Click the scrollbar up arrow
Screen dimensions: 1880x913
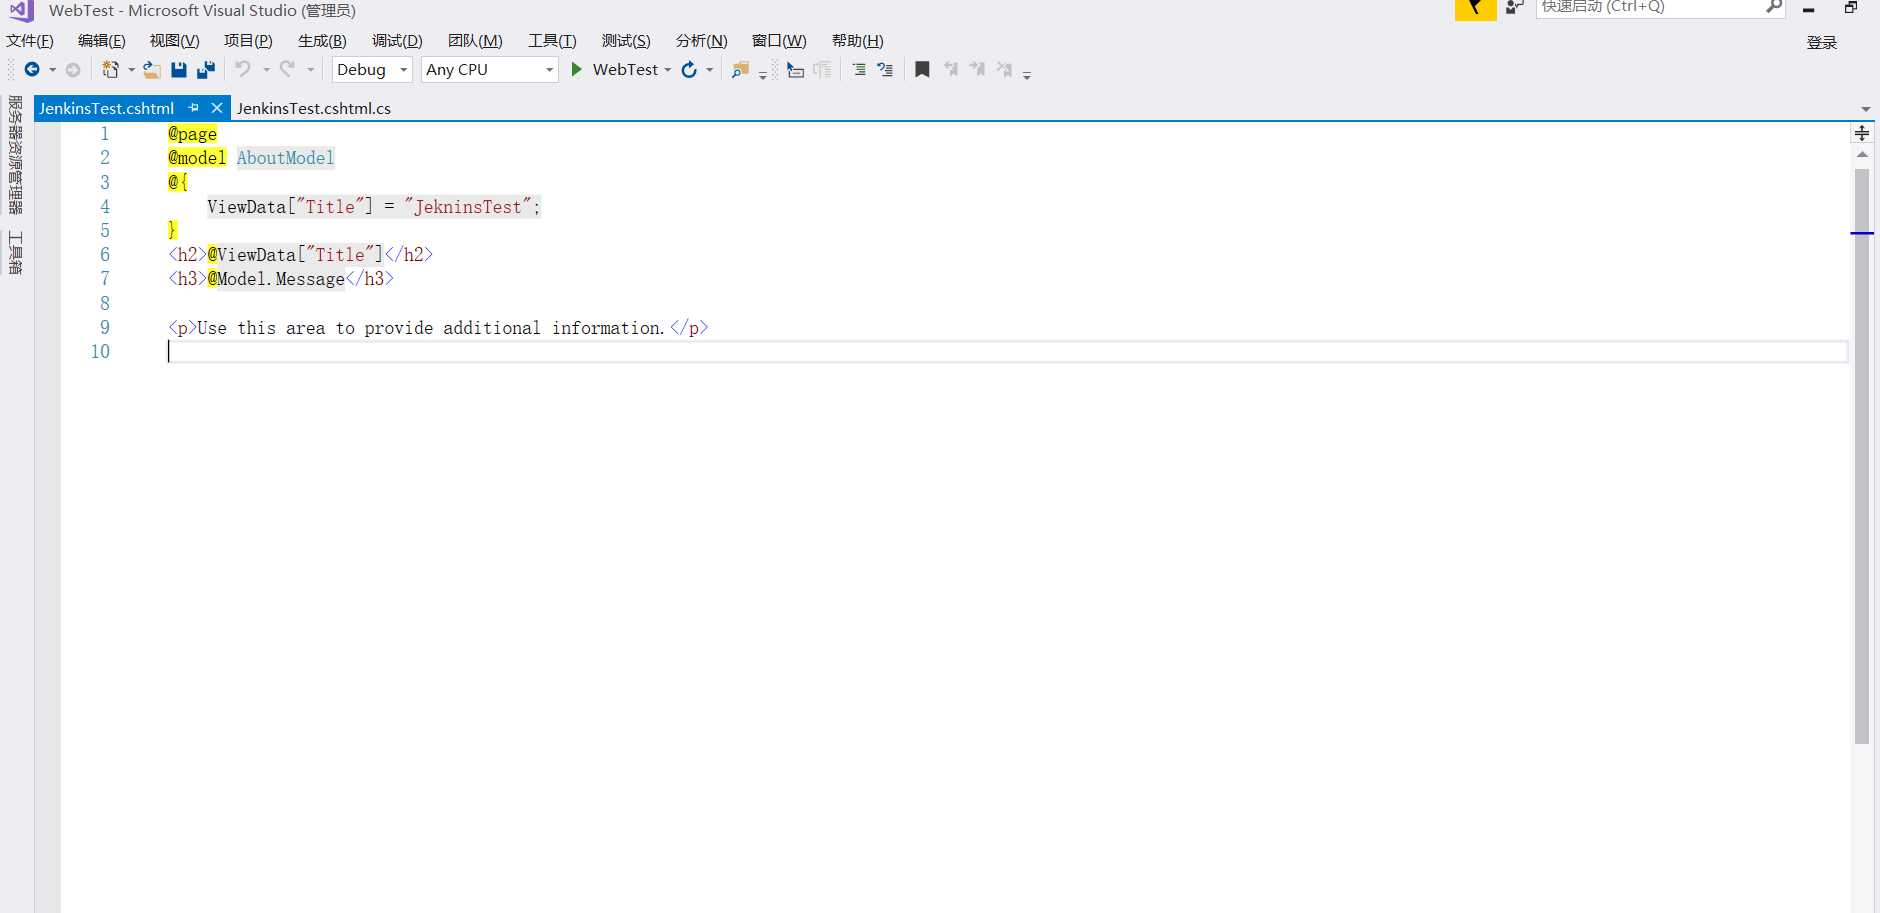click(1862, 154)
